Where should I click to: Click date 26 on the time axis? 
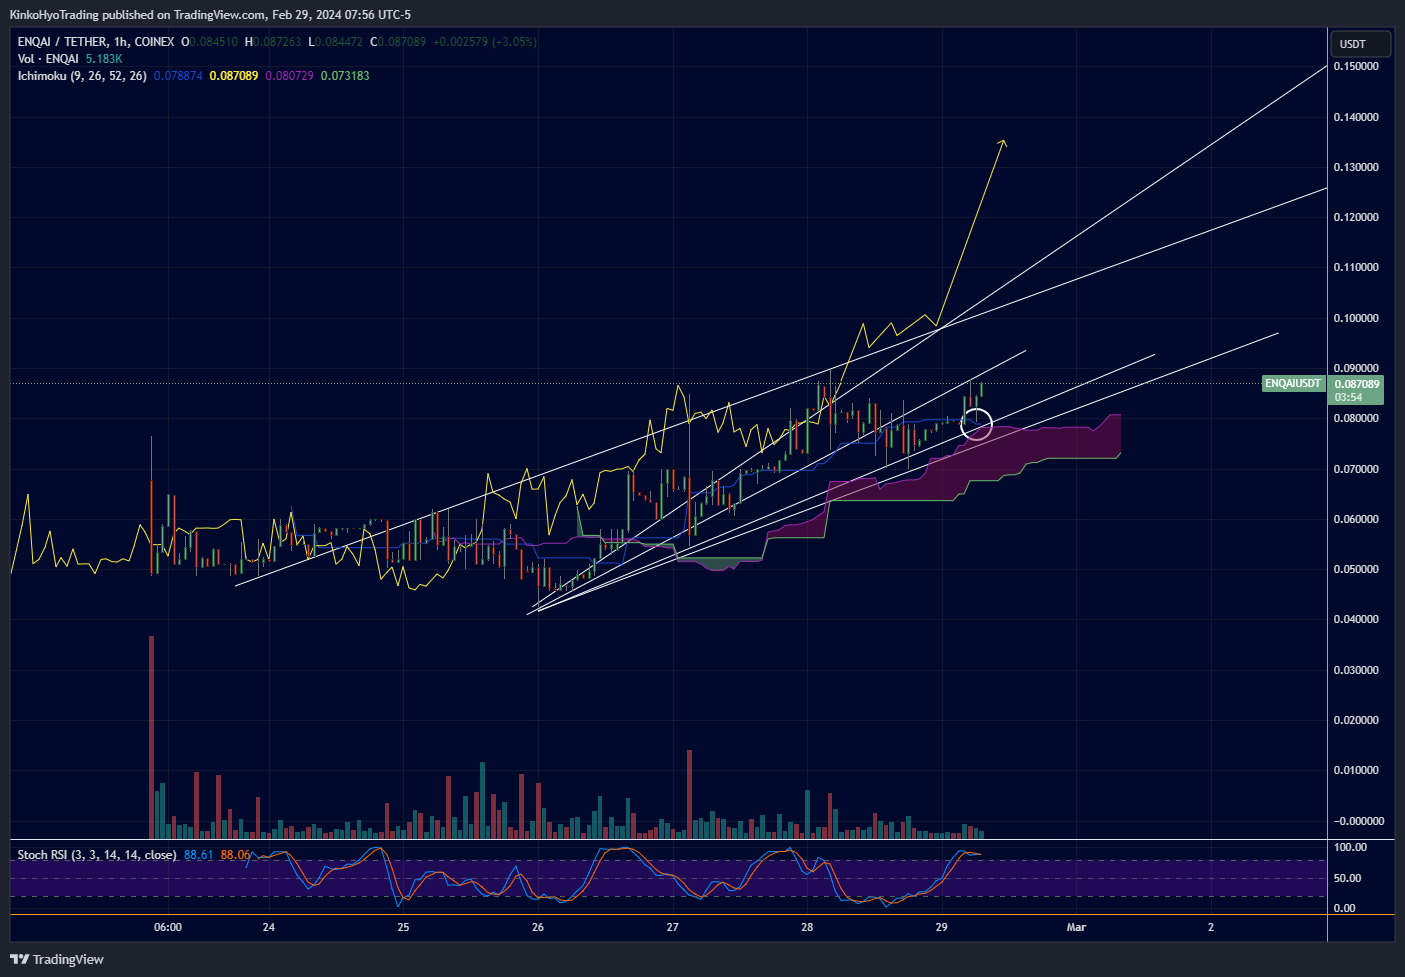(538, 927)
